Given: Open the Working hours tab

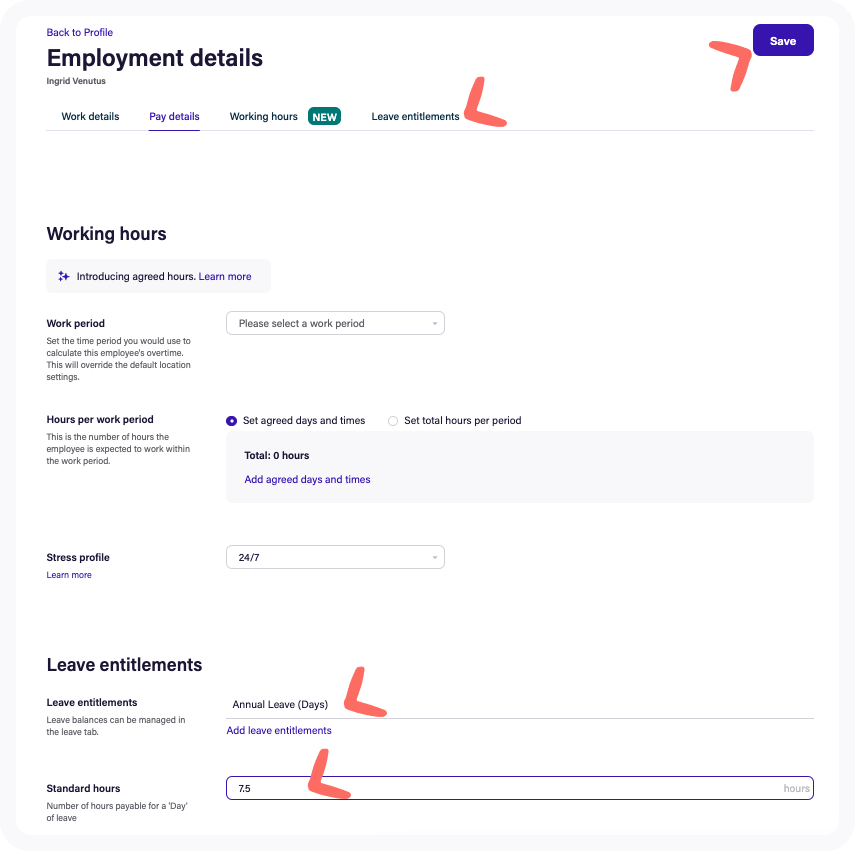Looking at the screenshot, I should pos(263,116).
